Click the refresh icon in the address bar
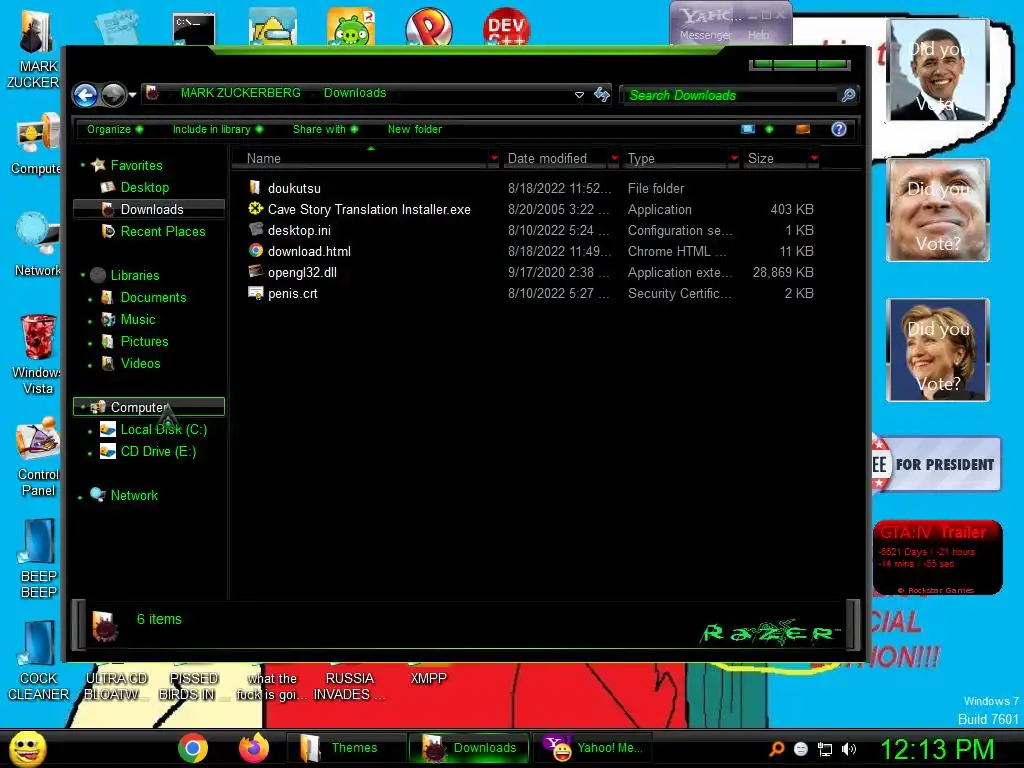Screen dimensions: 1024x768 (601, 95)
